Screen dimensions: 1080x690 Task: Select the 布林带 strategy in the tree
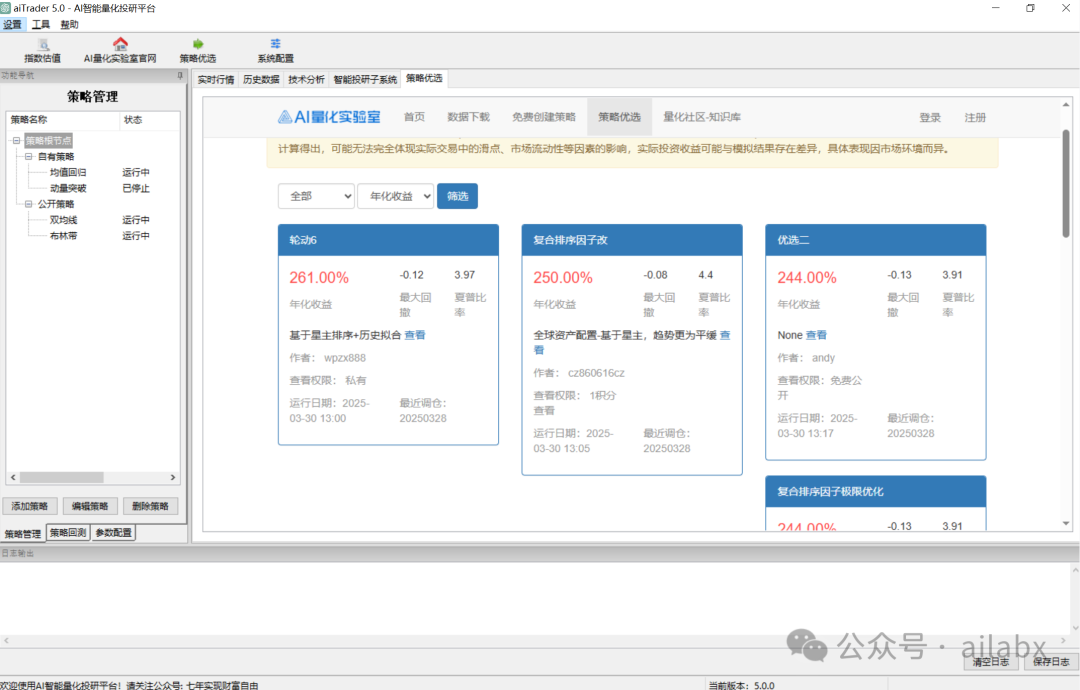tap(64, 235)
